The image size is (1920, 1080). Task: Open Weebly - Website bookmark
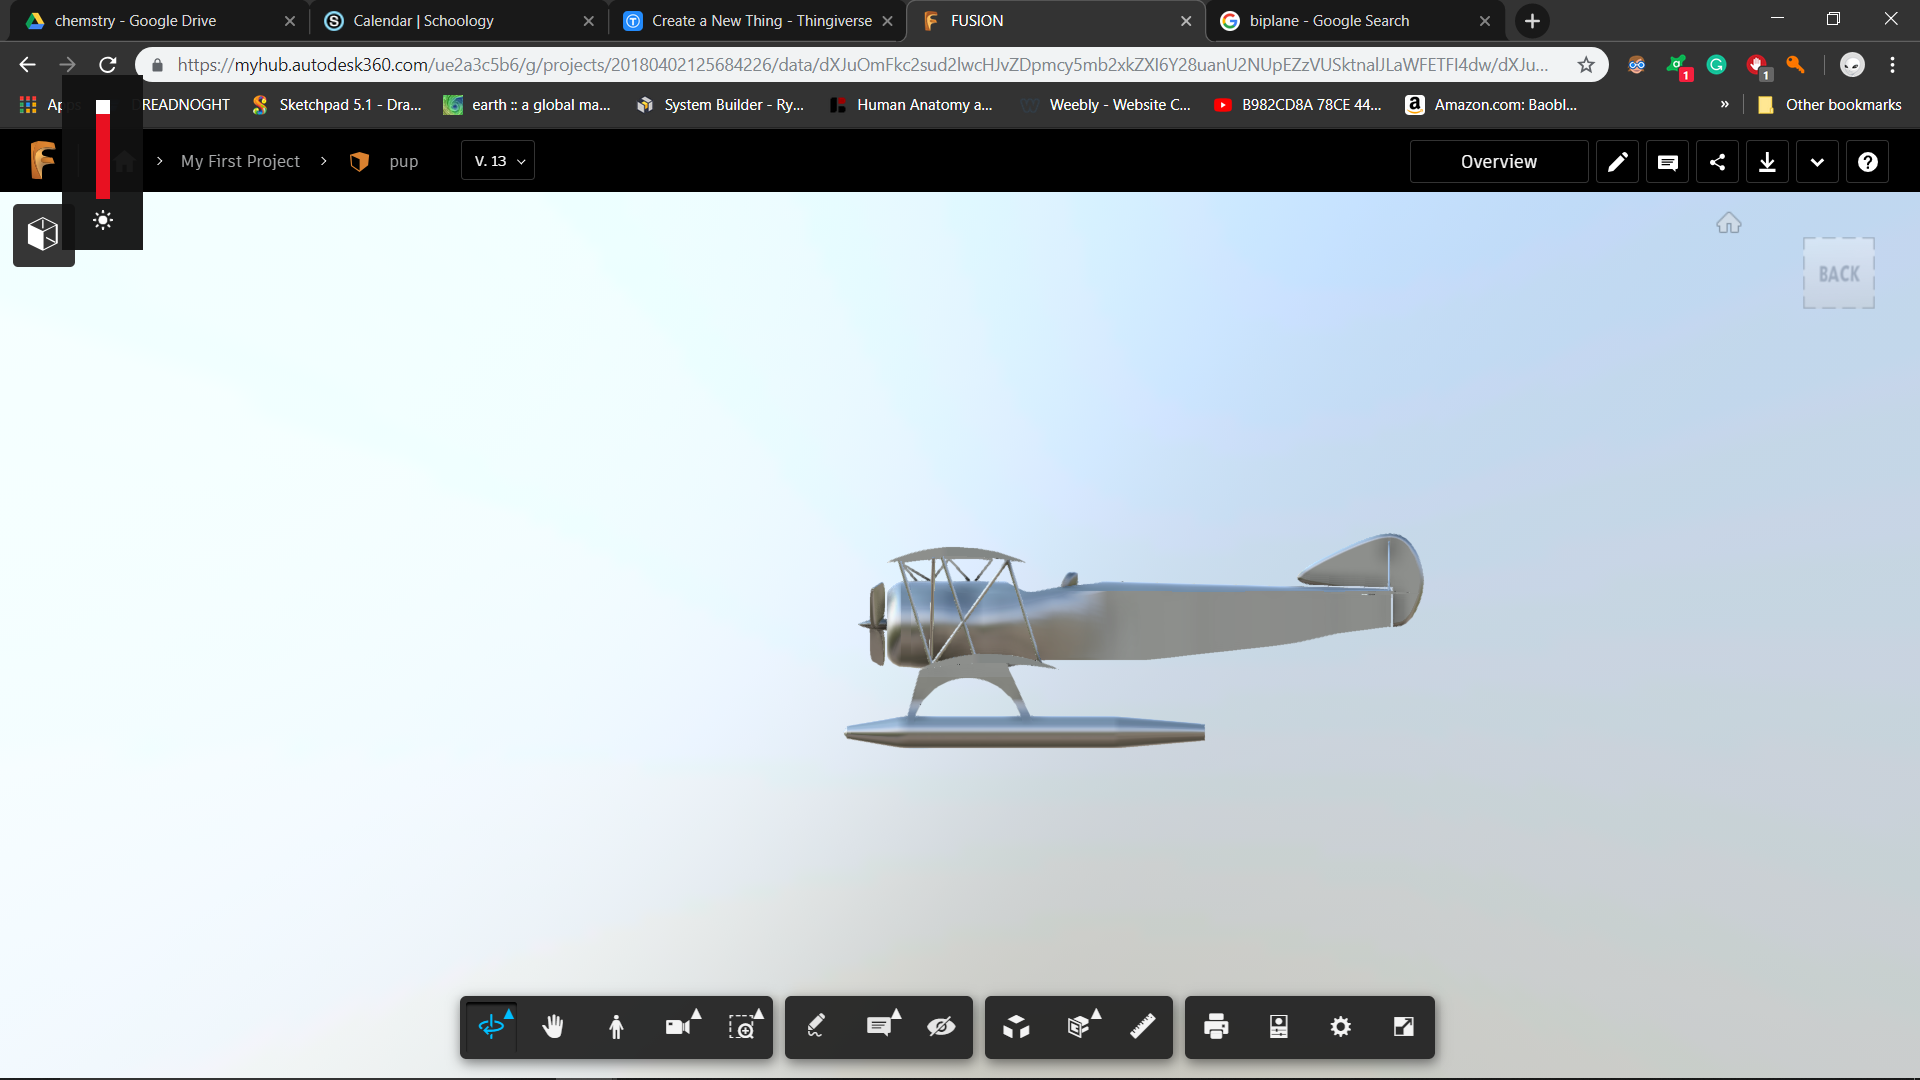[x=1106, y=105]
